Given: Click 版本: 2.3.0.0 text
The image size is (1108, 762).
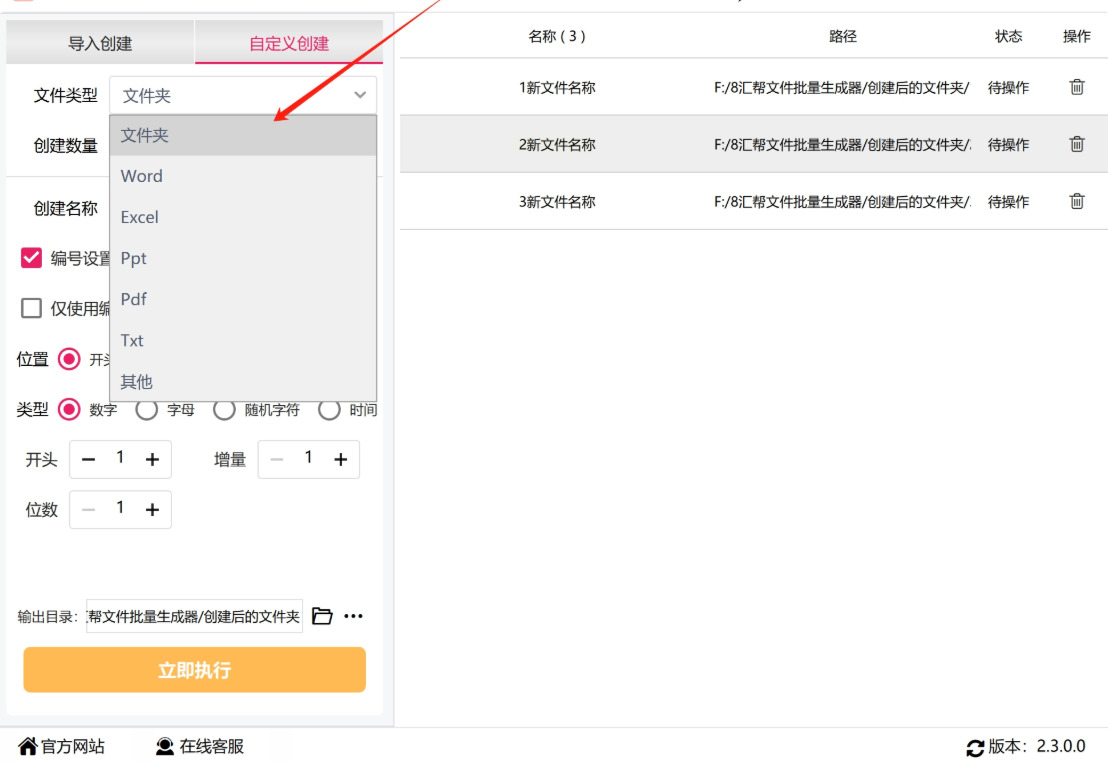Looking at the screenshot, I should (1037, 746).
